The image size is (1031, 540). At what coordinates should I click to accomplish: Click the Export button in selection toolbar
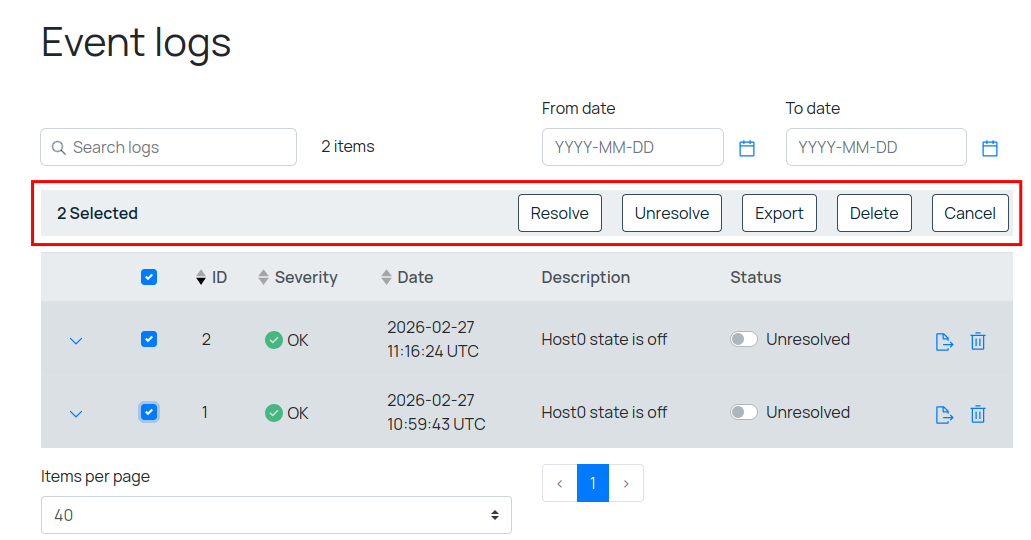[779, 213]
